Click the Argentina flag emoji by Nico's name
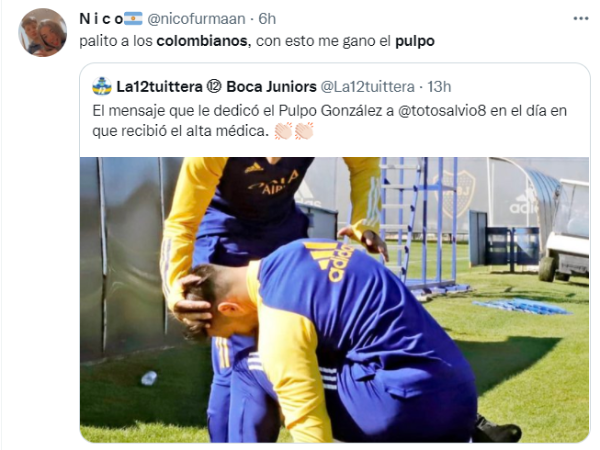Viewport: 600px width, 450px height. tap(133, 18)
